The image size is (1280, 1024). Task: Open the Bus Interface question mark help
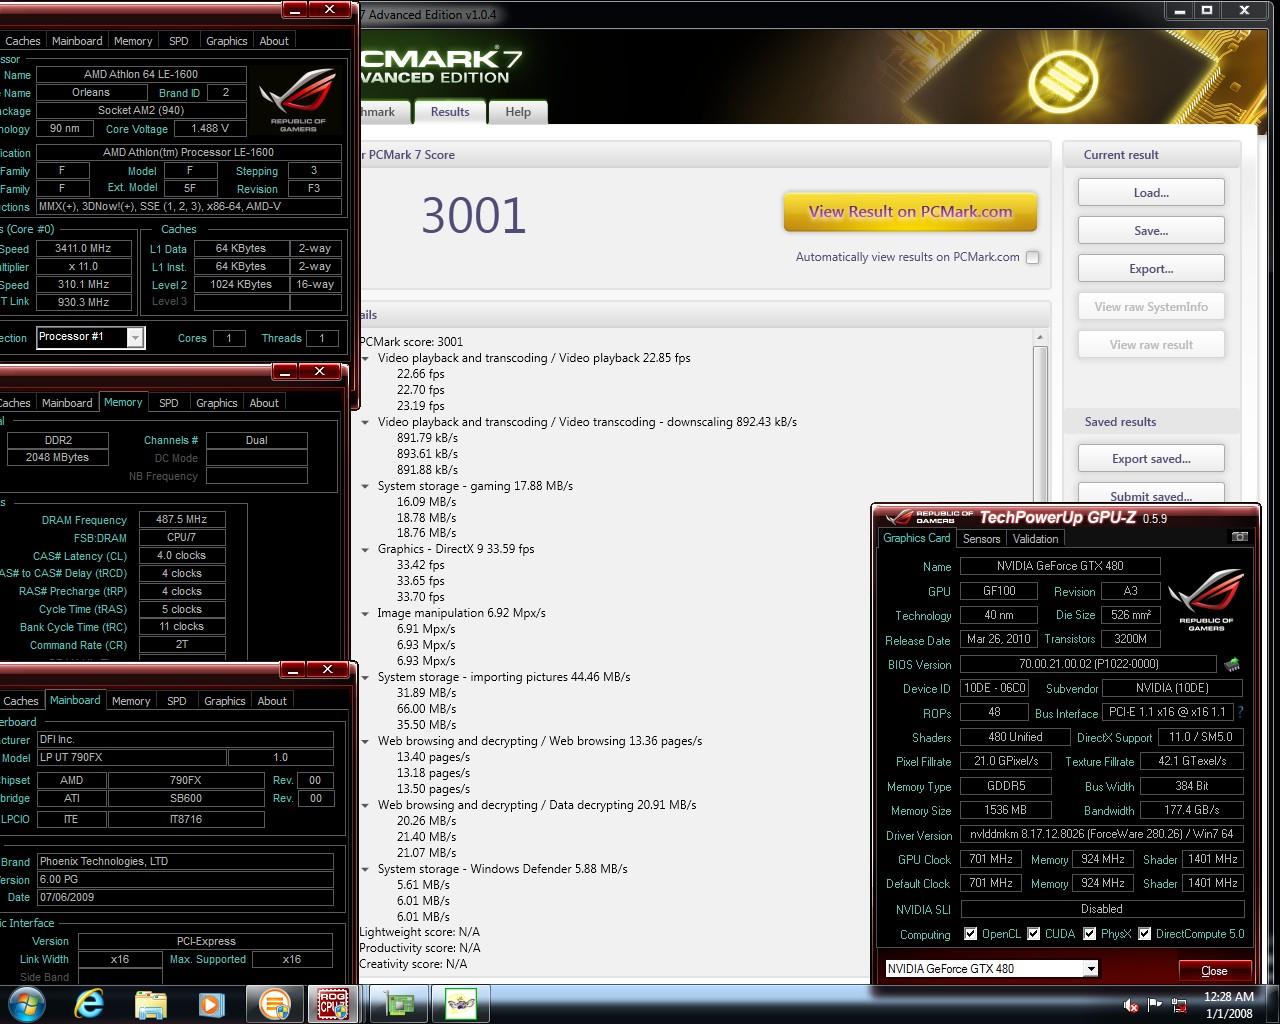[1241, 712]
